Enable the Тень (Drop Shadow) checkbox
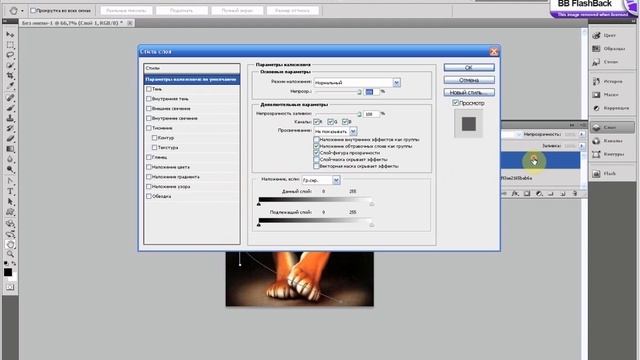The height and width of the screenshot is (360, 640). click(x=149, y=89)
